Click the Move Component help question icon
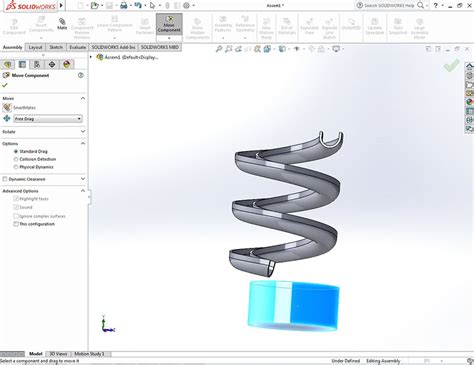Screen dimensions: 474x365 tap(81, 75)
